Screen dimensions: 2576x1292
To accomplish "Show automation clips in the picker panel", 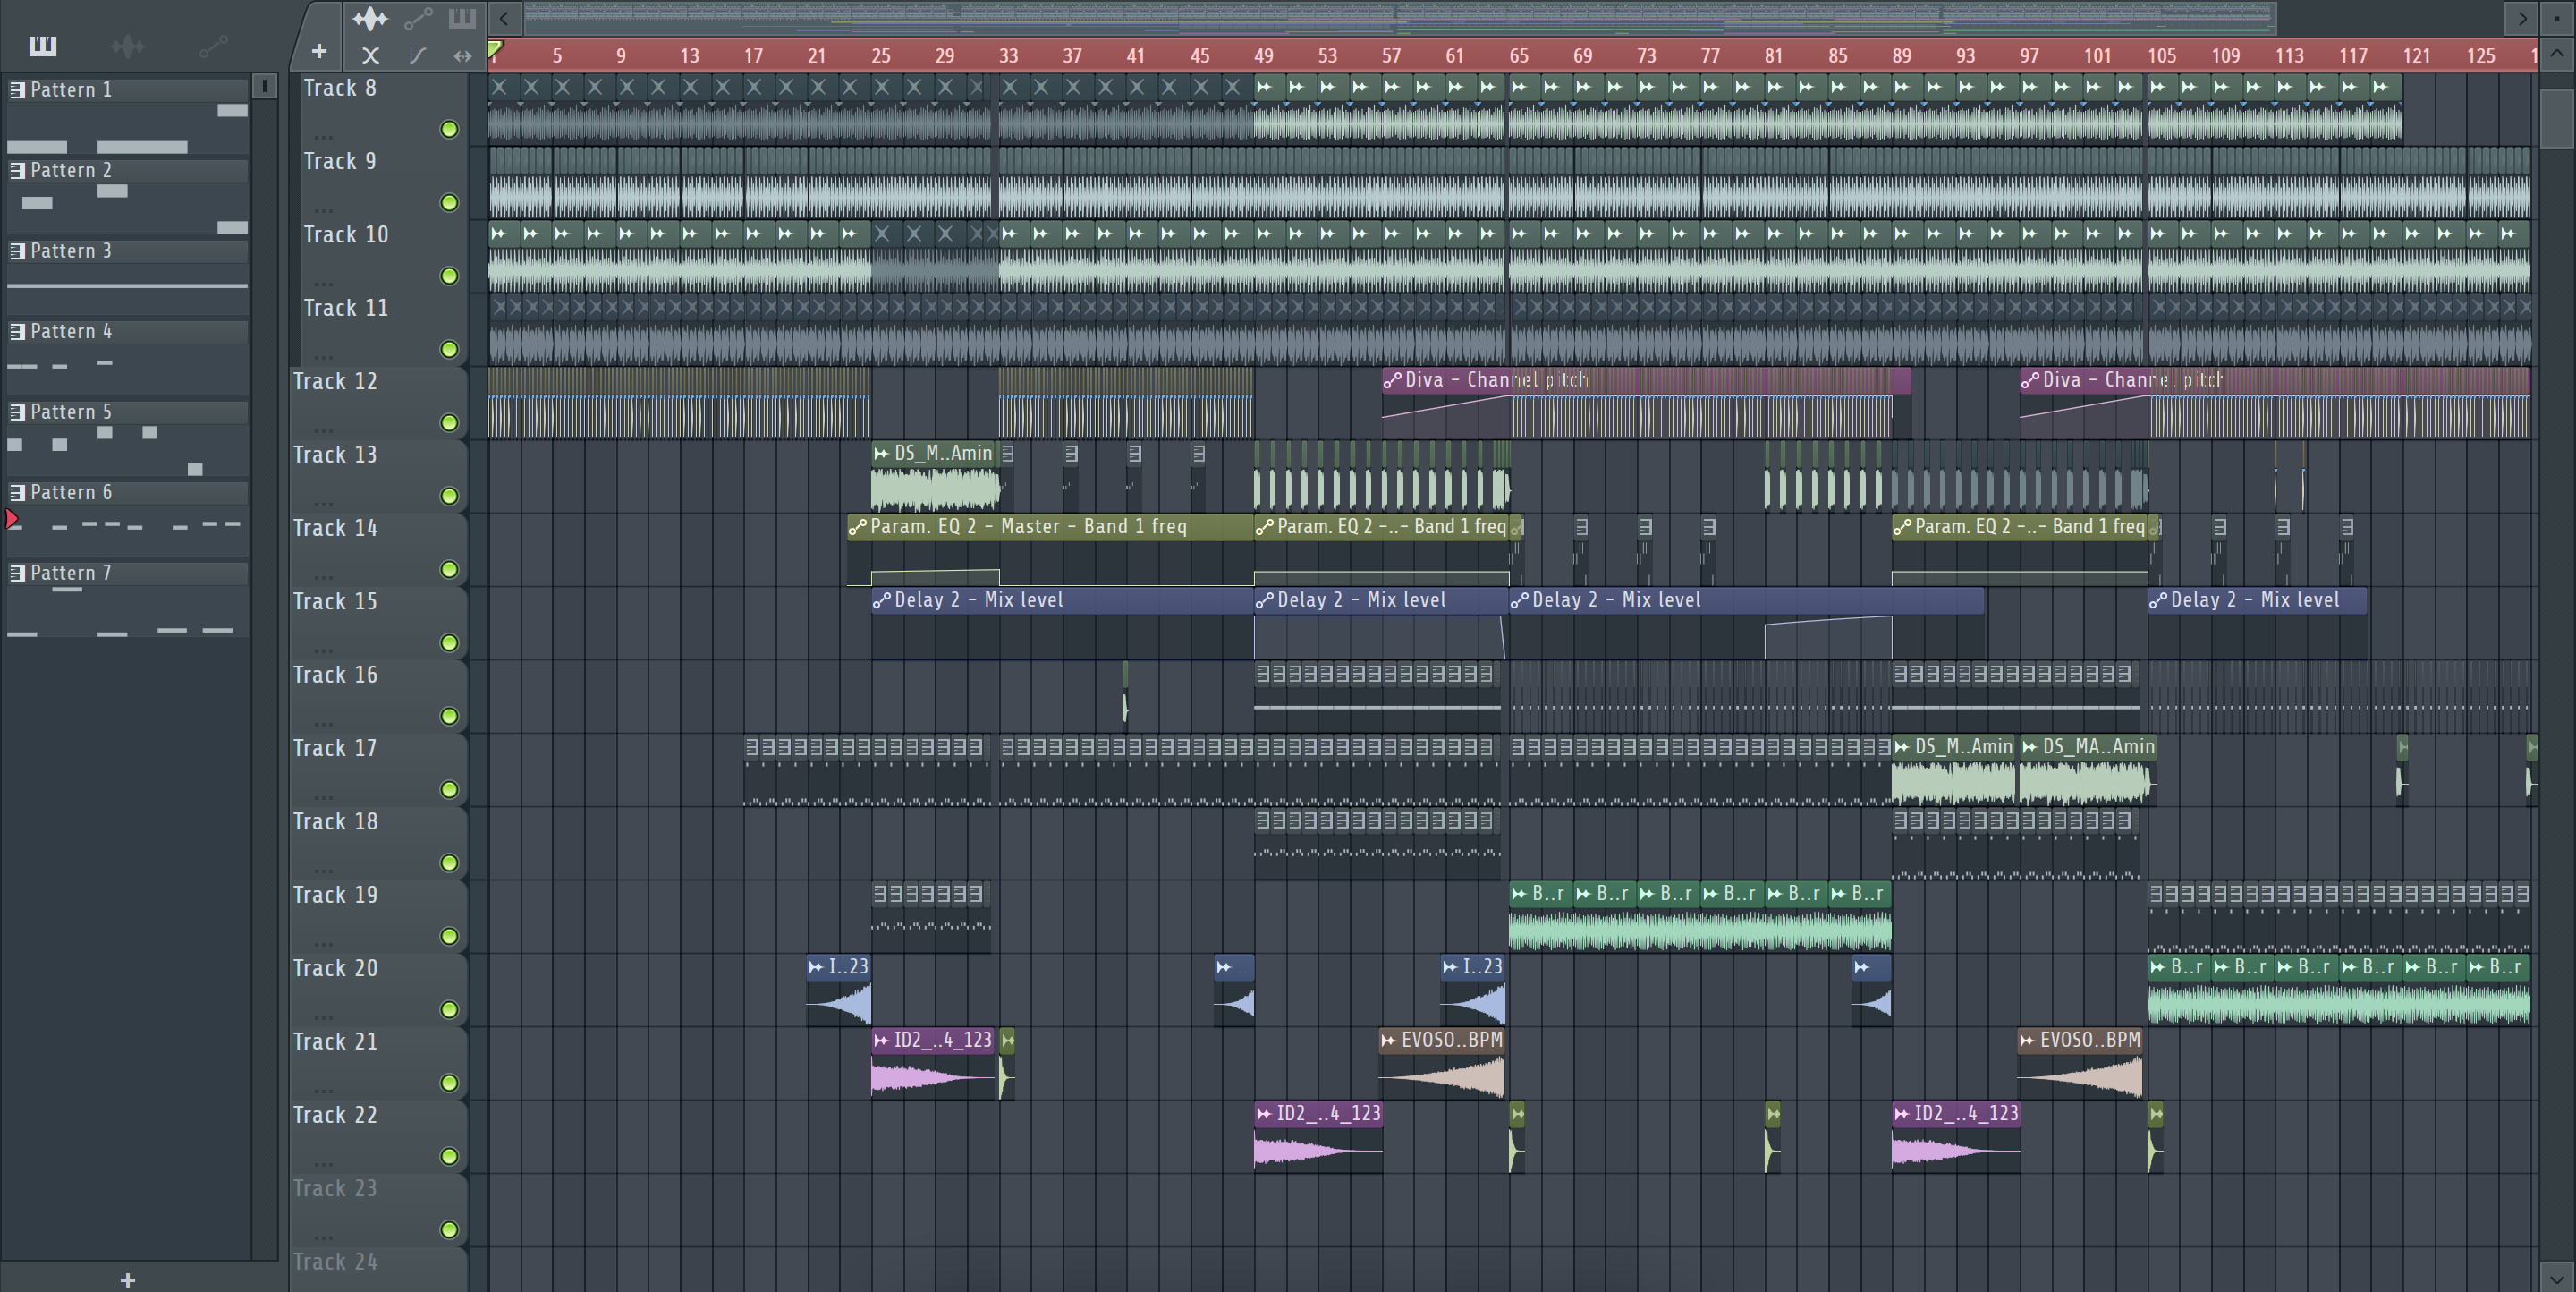I will coord(212,45).
